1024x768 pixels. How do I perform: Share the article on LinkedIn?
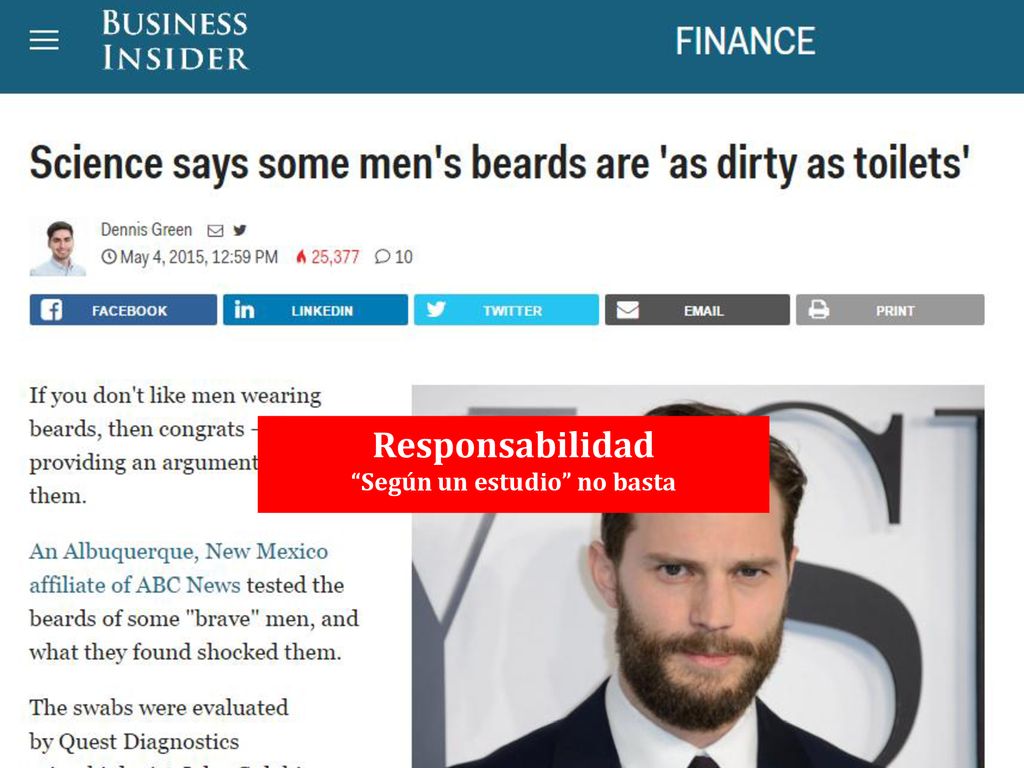(x=315, y=310)
